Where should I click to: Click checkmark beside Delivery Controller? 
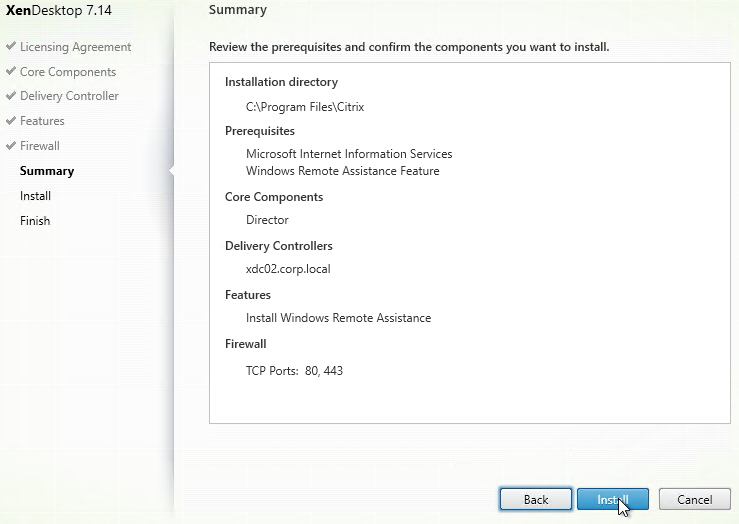click(11, 96)
